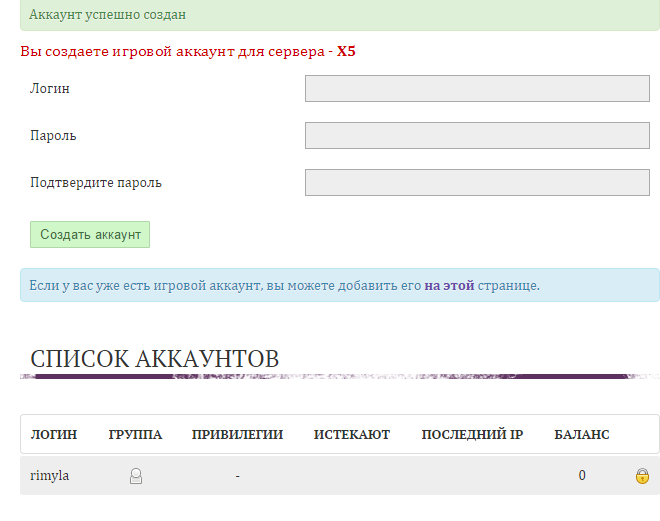Viewport: 660px width, 521px height.
Task: Click the Подтвердите пароль label
Action: coord(96,183)
